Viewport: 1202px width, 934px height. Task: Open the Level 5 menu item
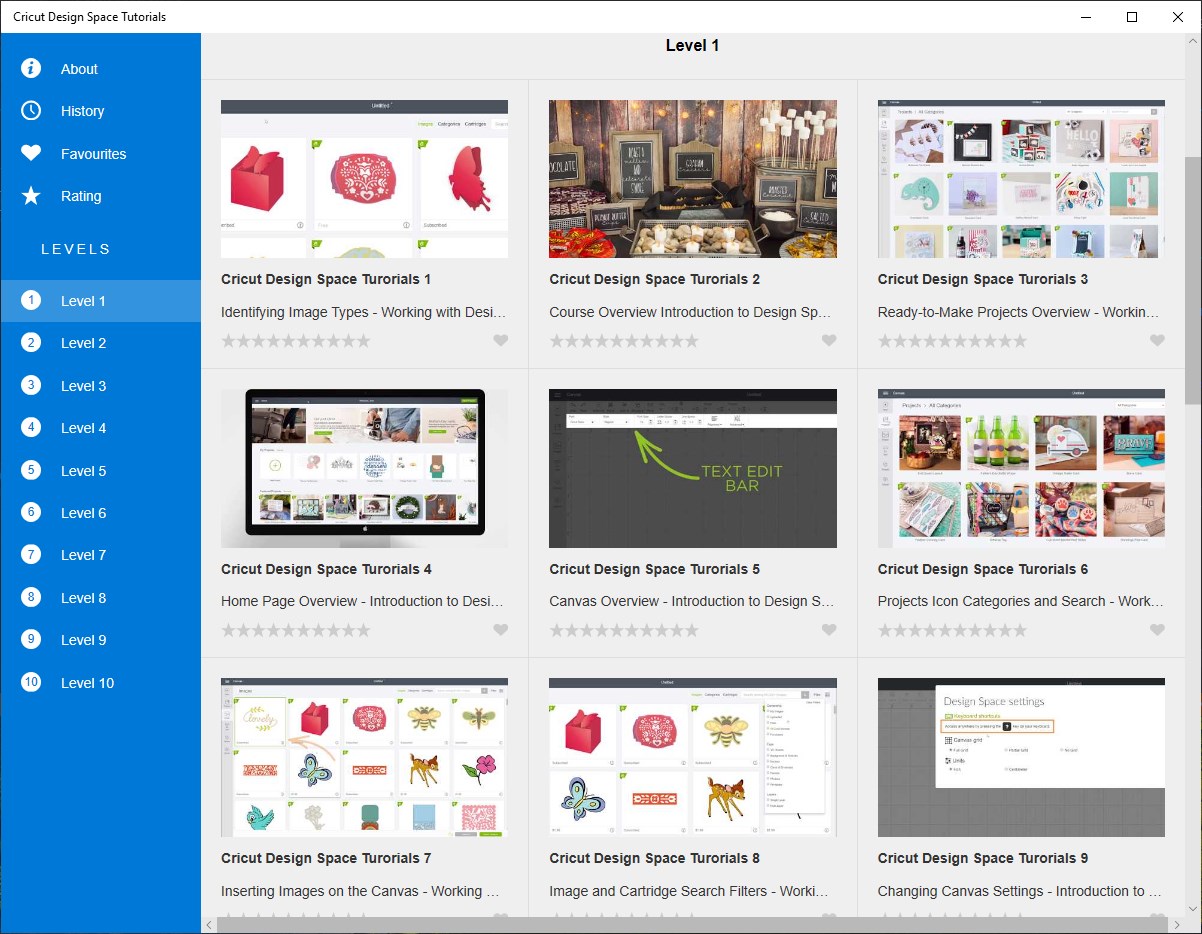pyautogui.click(x=100, y=471)
